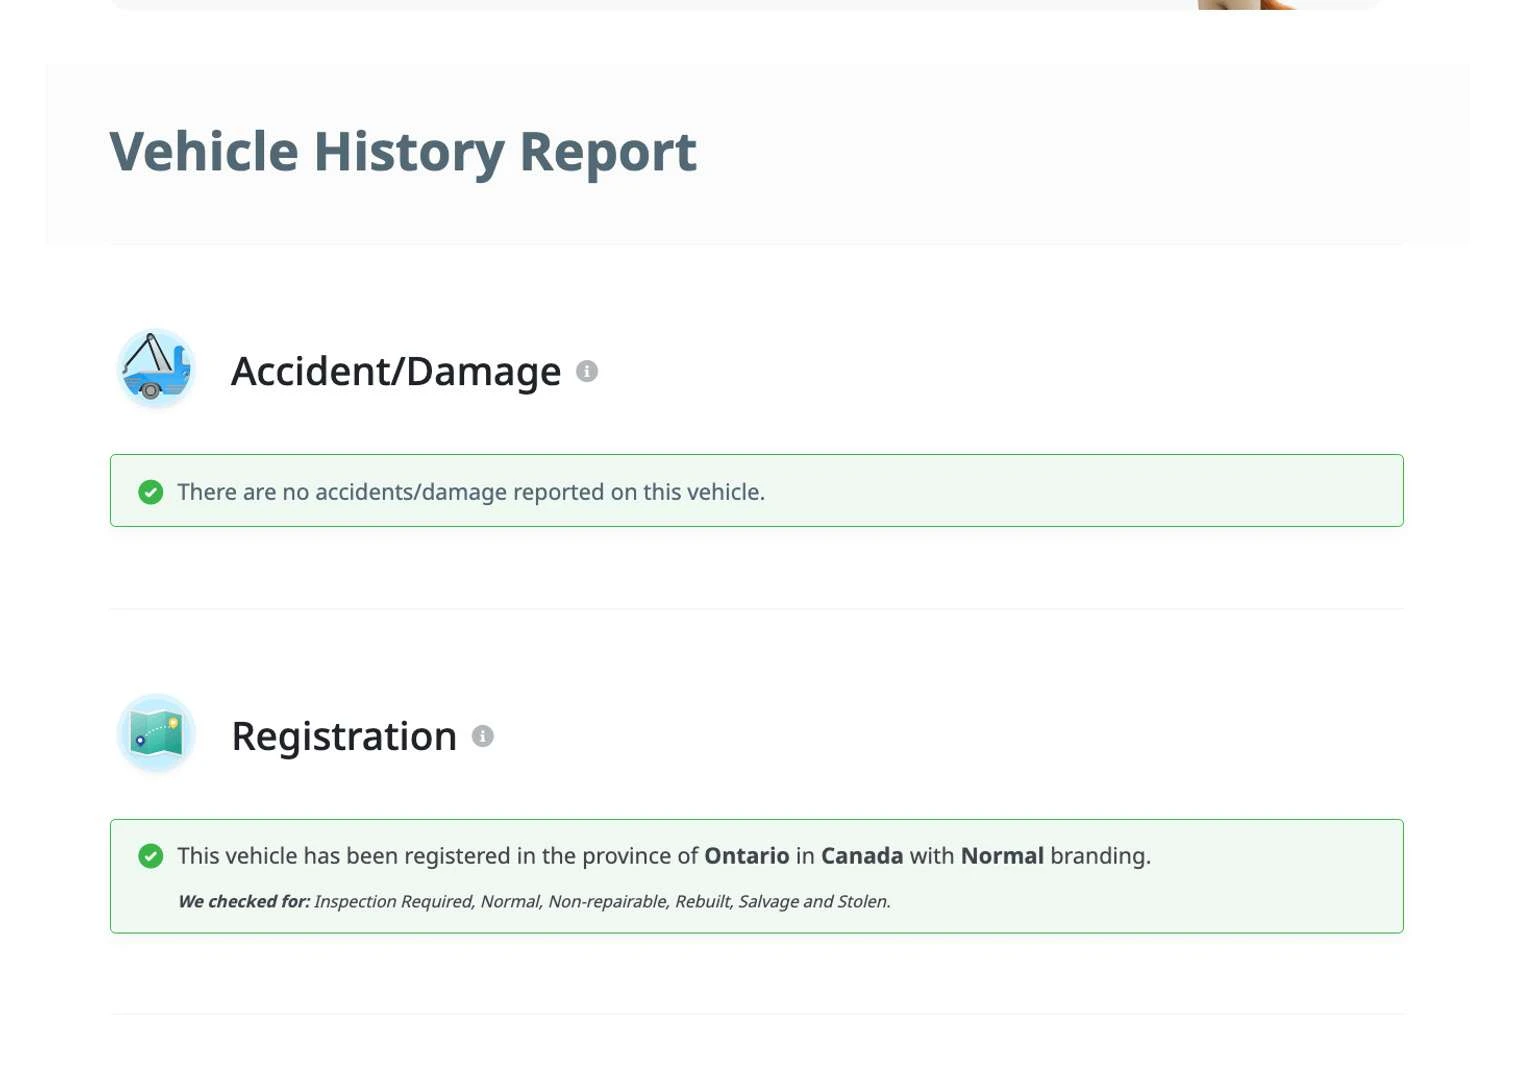Select the Vehicle History Report heading
The width and height of the screenshot is (1515, 1080).
[x=403, y=152]
